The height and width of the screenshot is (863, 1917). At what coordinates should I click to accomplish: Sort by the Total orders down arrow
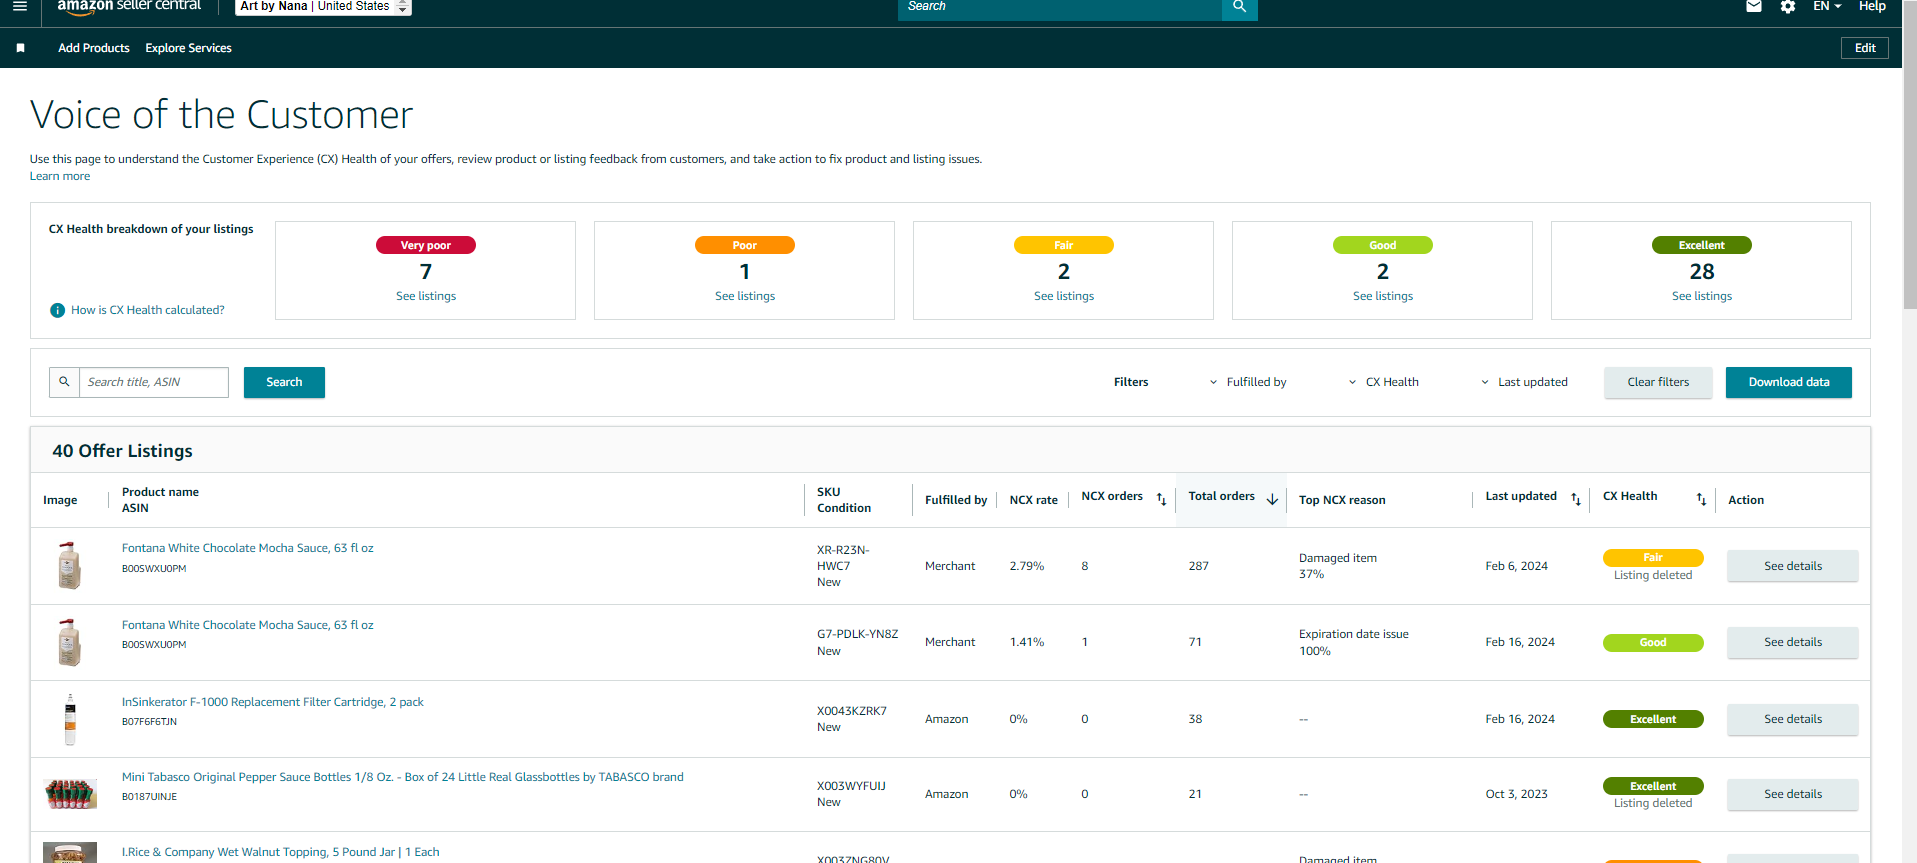pyautogui.click(x=1272, y=499)
